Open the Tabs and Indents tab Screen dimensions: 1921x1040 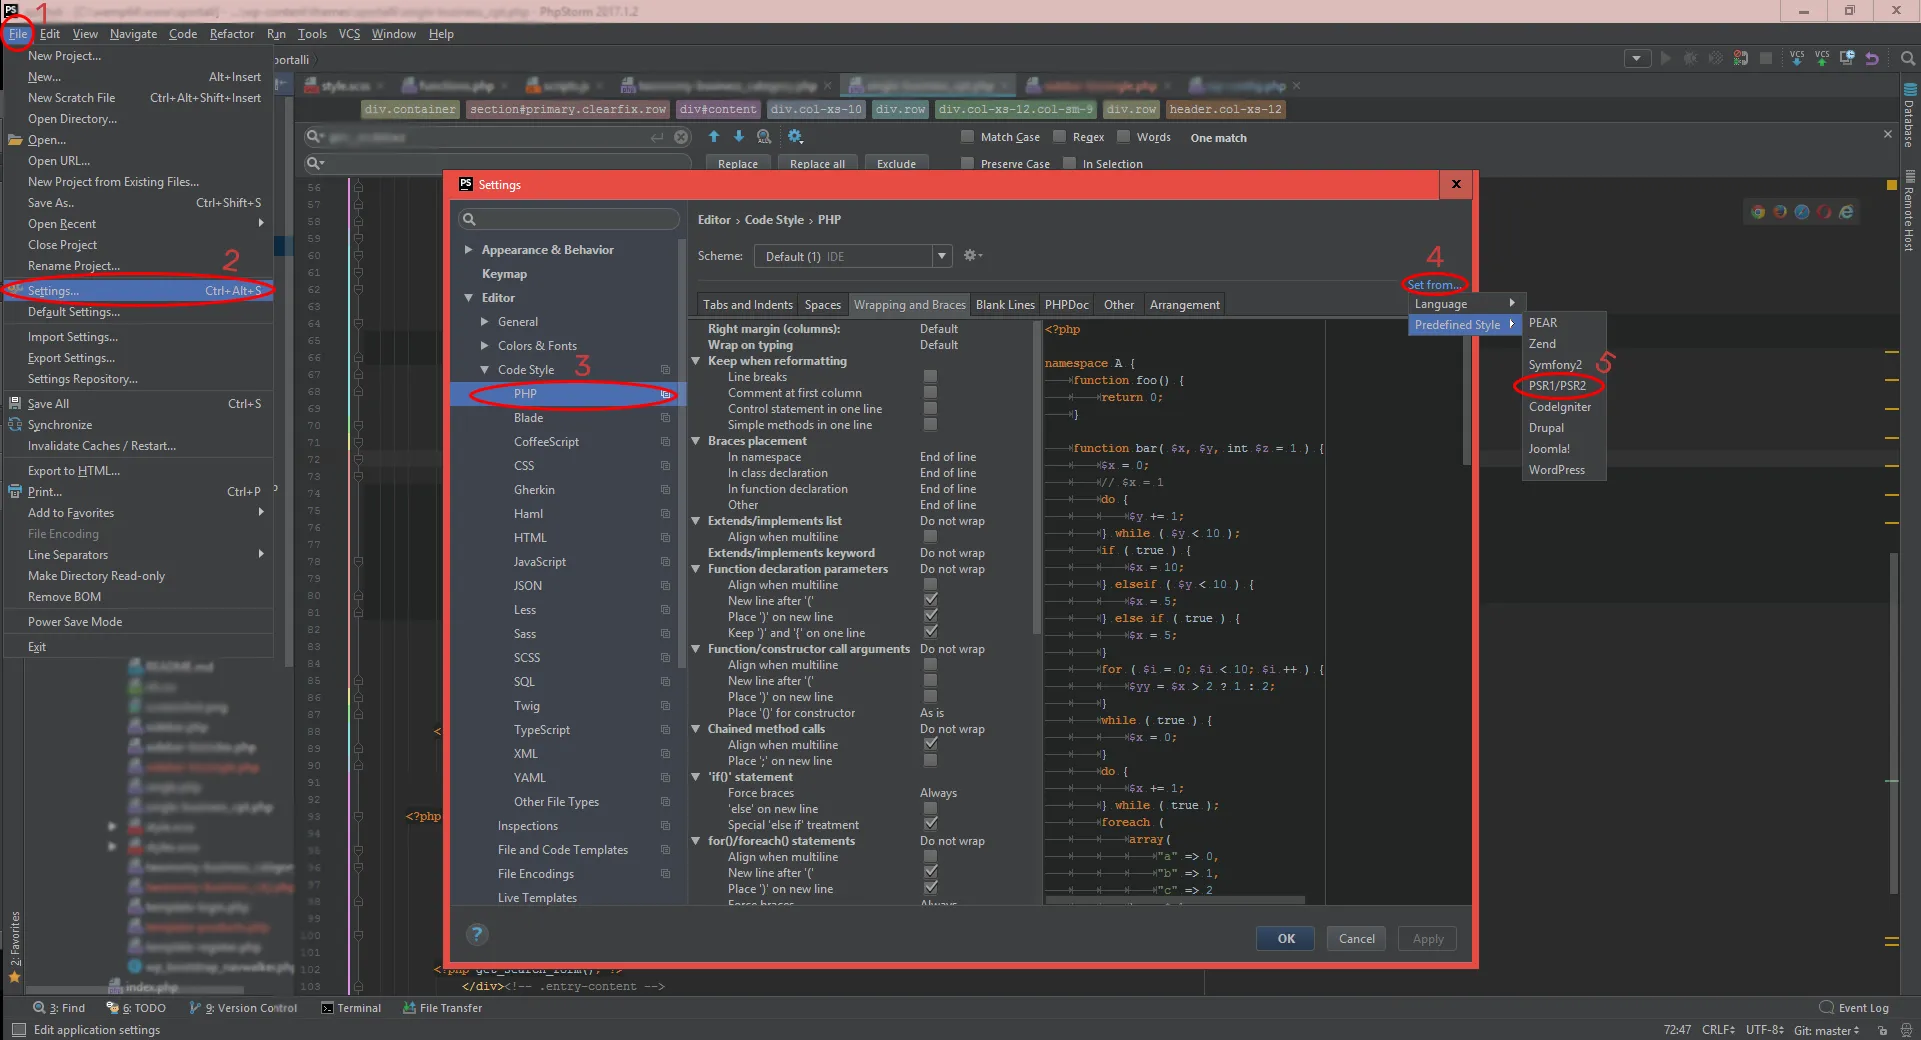(x=748, y=305)
